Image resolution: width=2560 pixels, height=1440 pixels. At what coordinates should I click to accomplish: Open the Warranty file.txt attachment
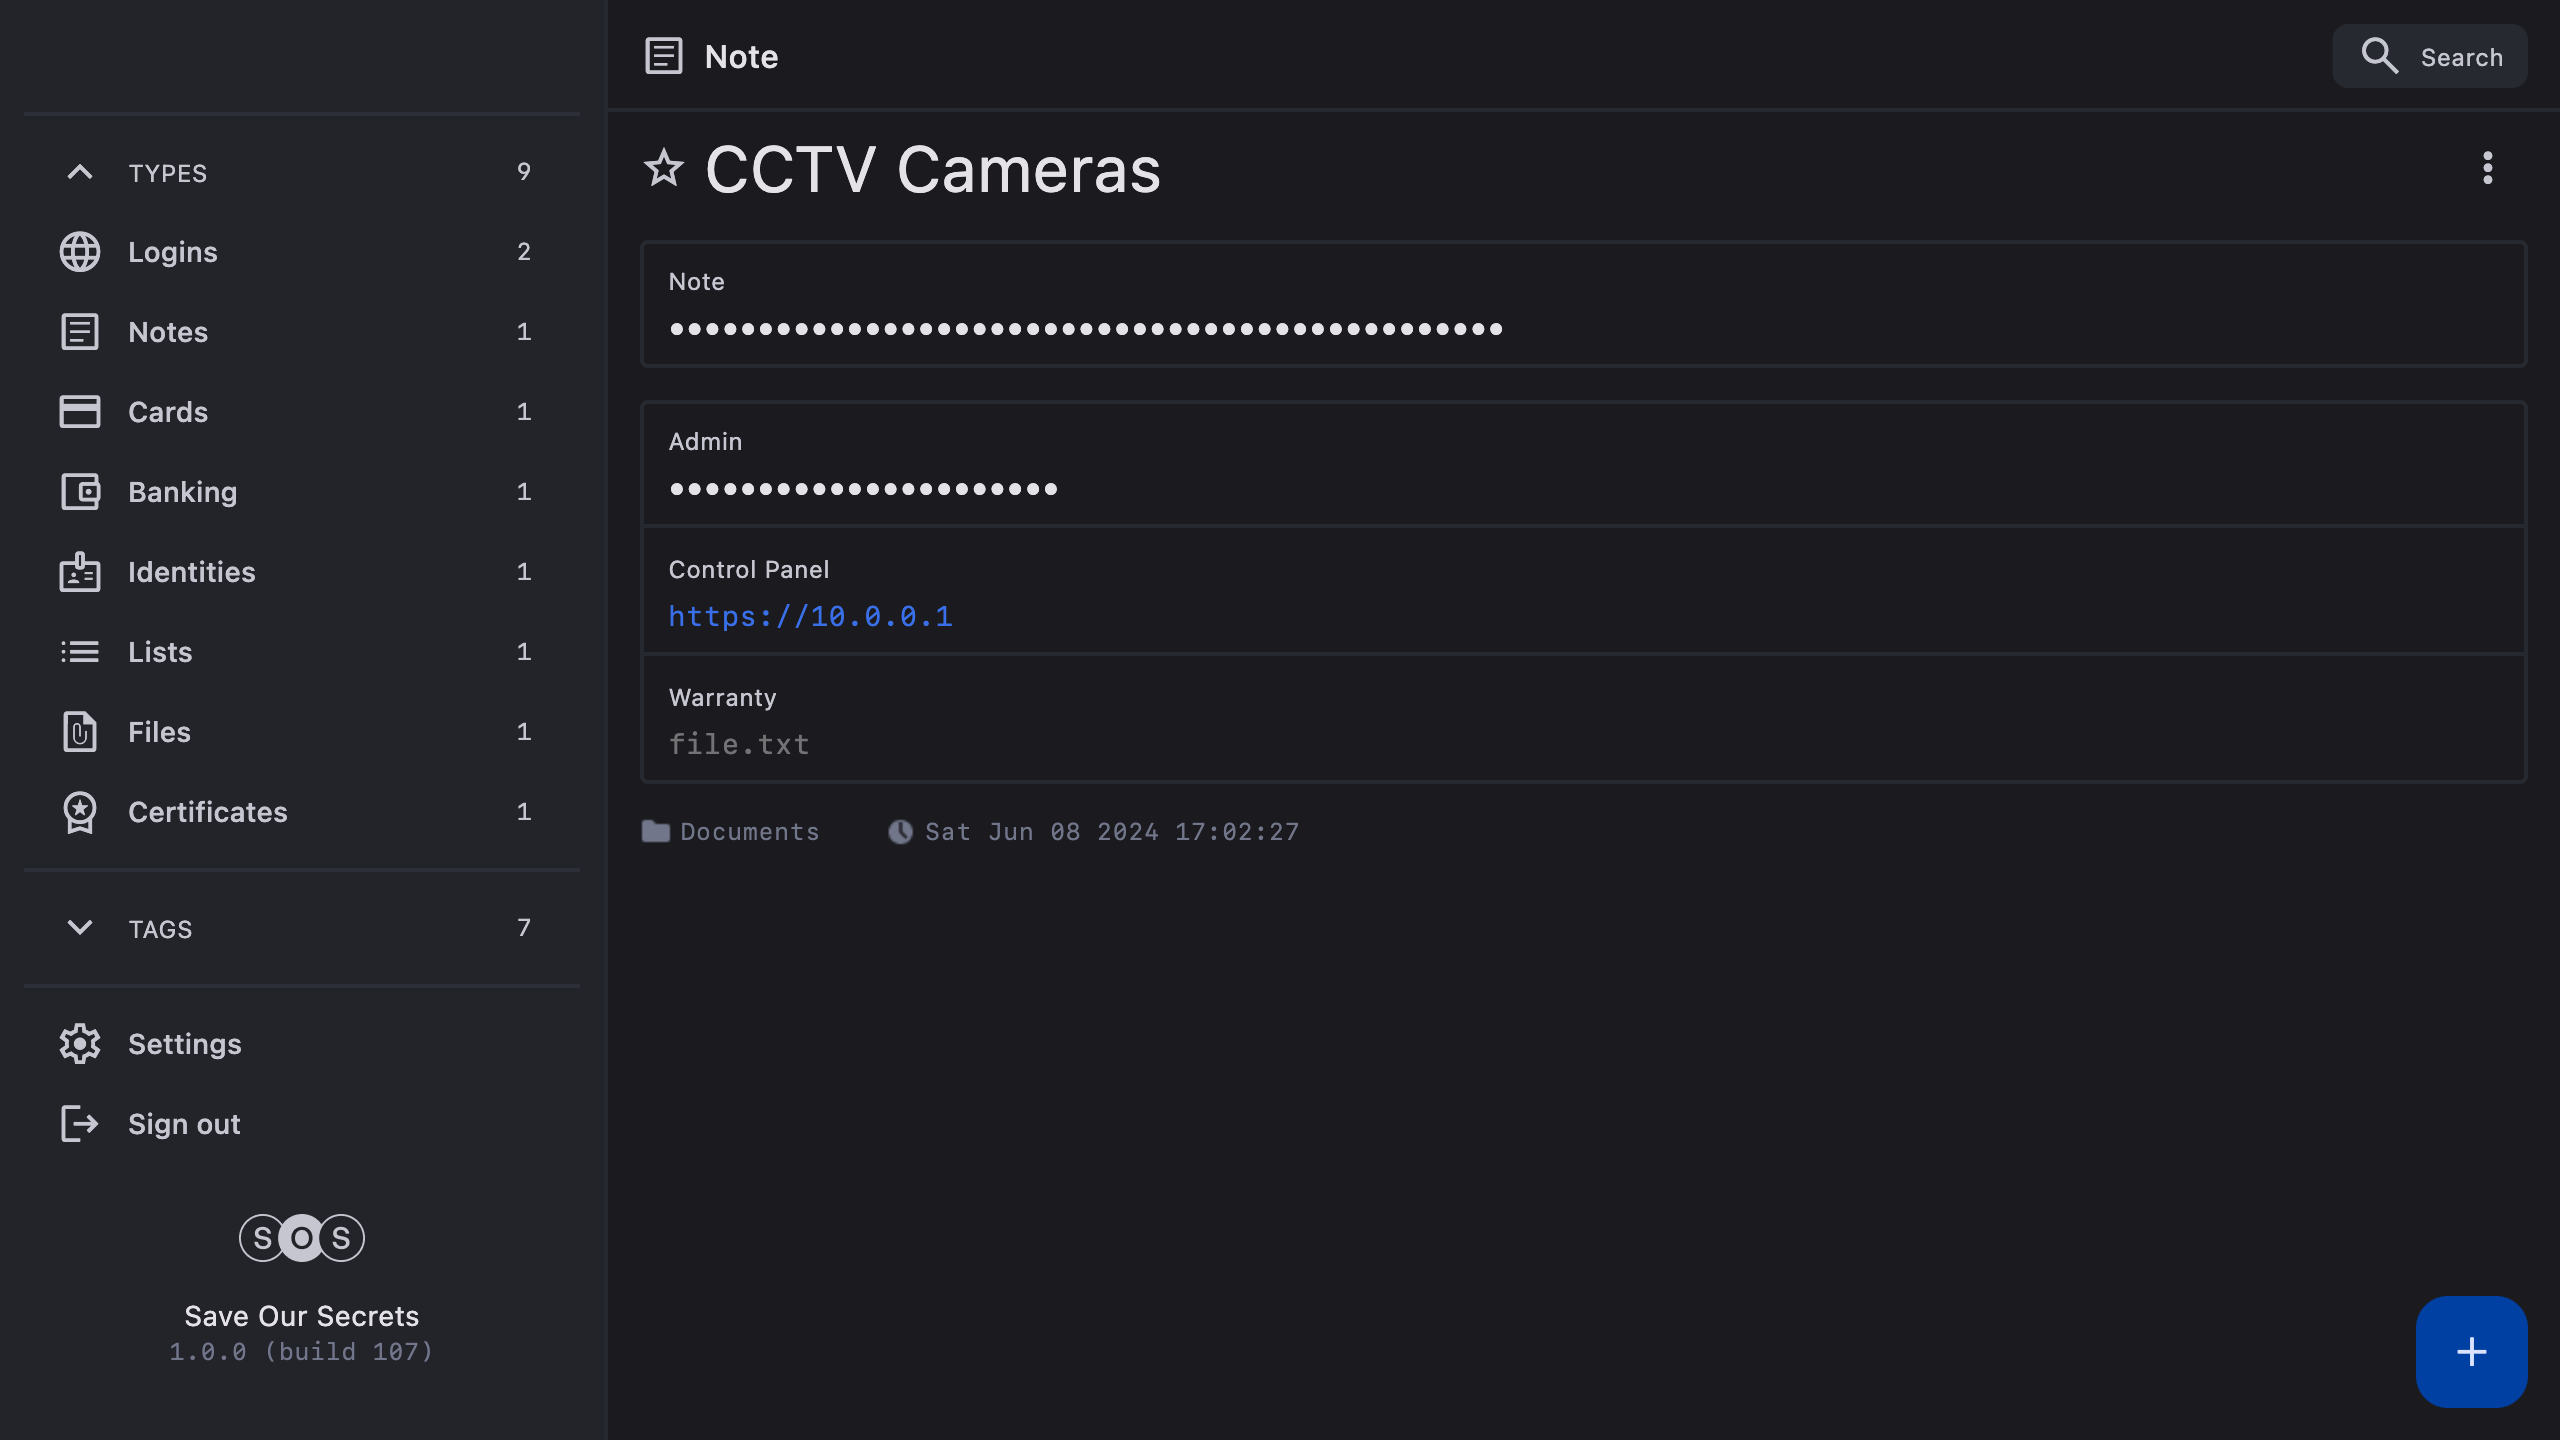point(739,744)
